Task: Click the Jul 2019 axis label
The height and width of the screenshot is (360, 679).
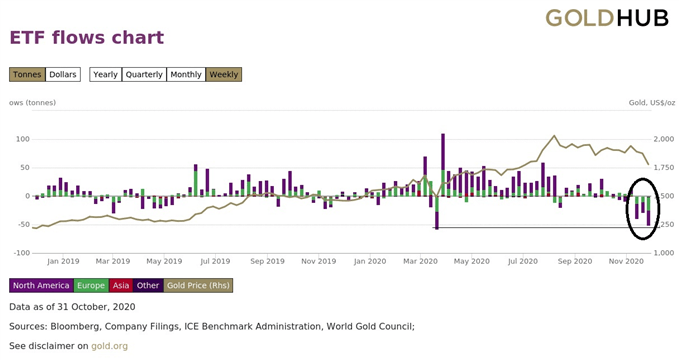Action: [x=215, y=261]
